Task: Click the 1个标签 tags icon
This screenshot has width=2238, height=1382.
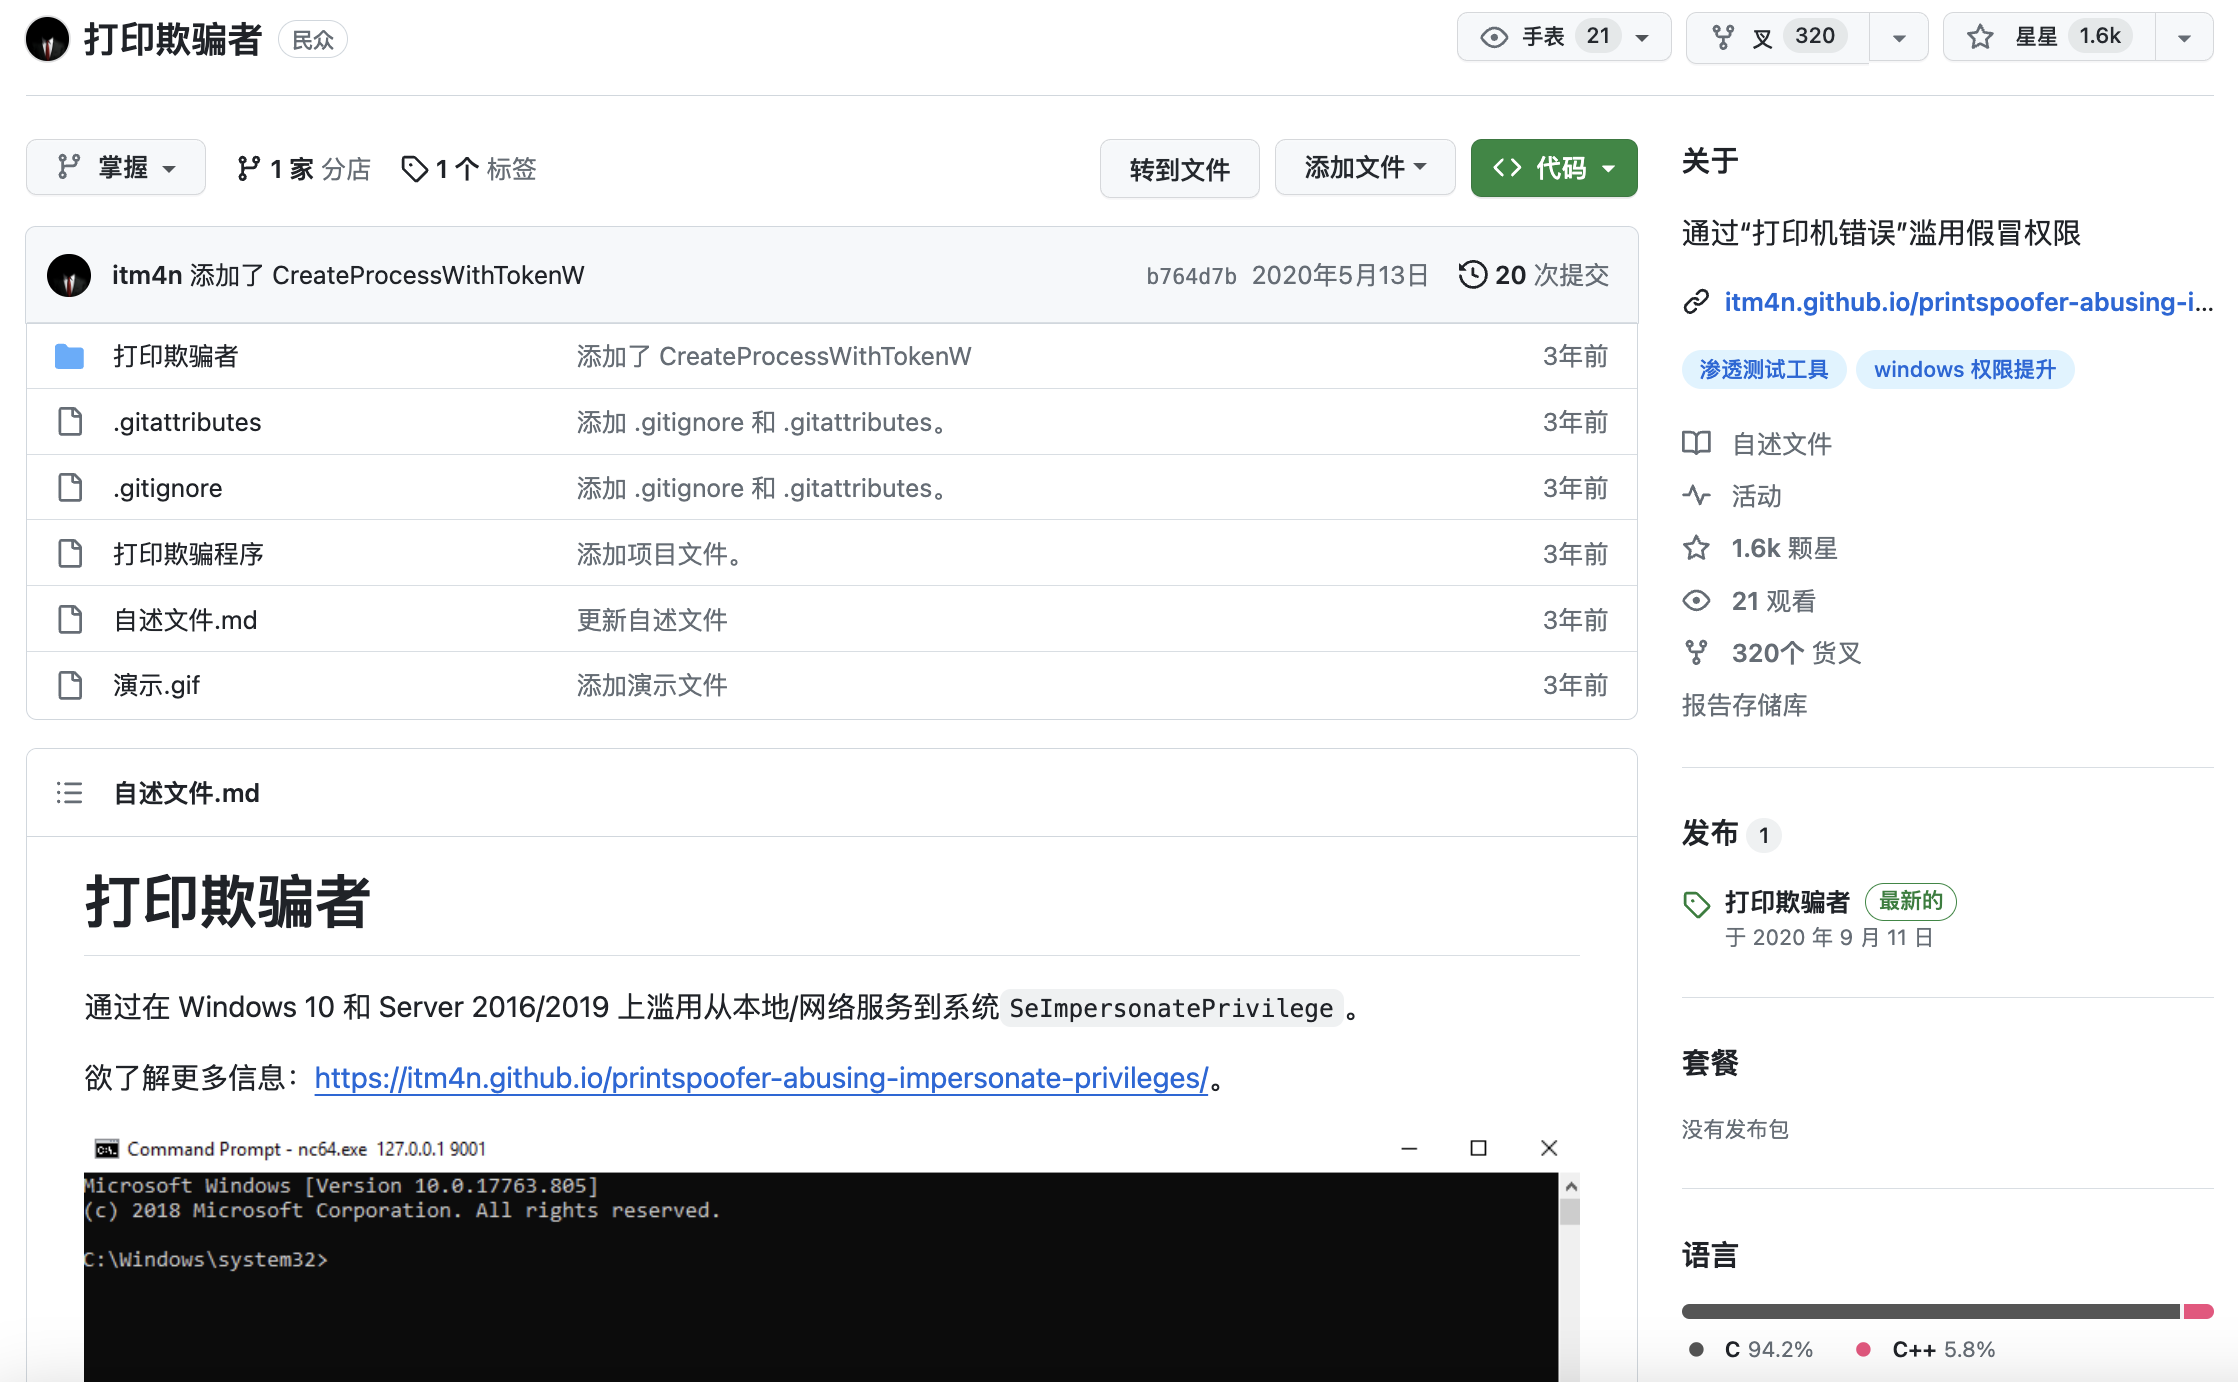Action: click(x=414, y=169)
